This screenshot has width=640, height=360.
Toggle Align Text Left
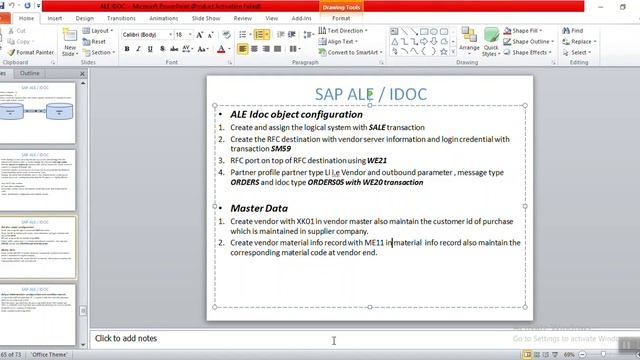242,49
